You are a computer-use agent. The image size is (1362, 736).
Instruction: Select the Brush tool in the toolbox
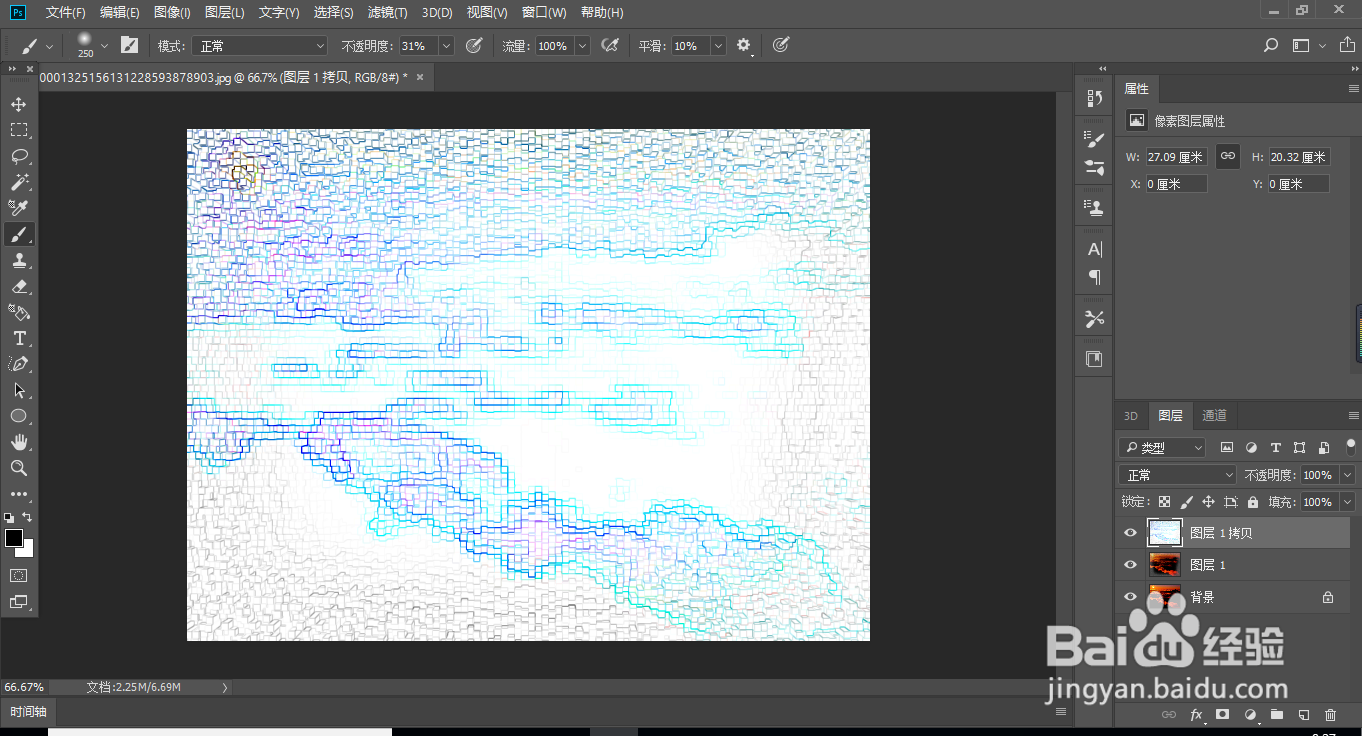(x=19, y=234)
